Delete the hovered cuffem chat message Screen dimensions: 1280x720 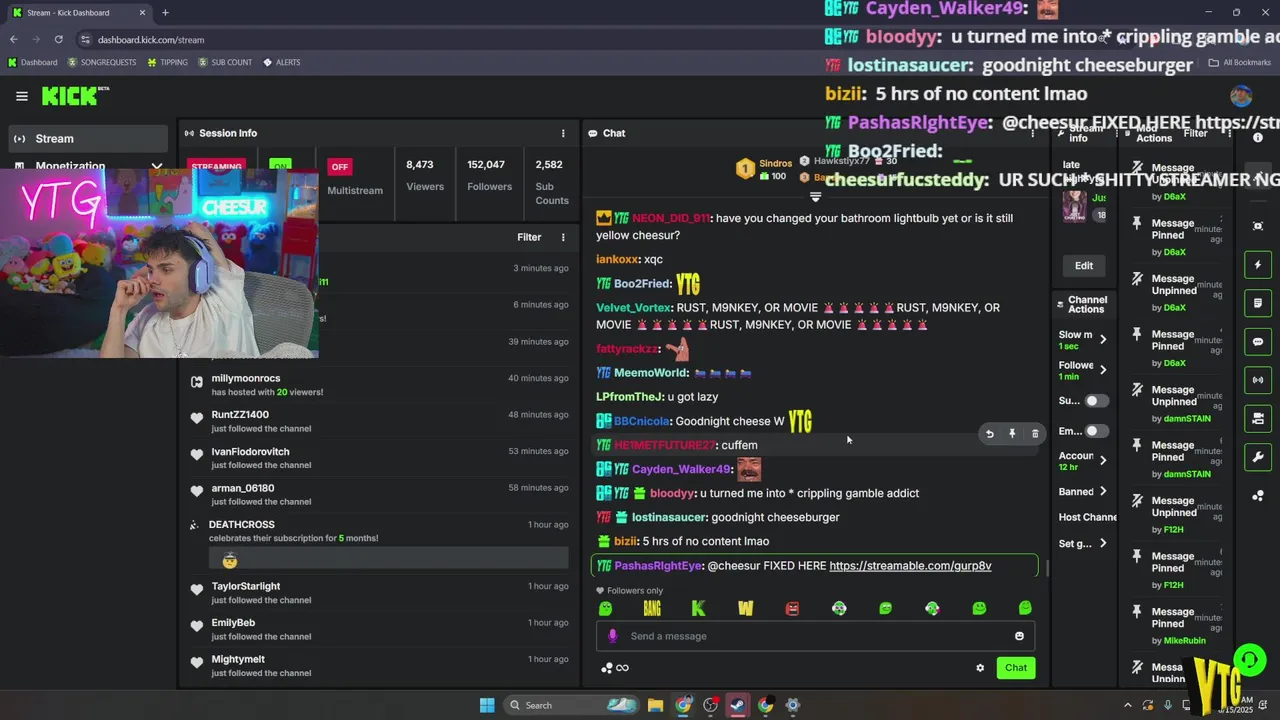tap(1035, 434)
